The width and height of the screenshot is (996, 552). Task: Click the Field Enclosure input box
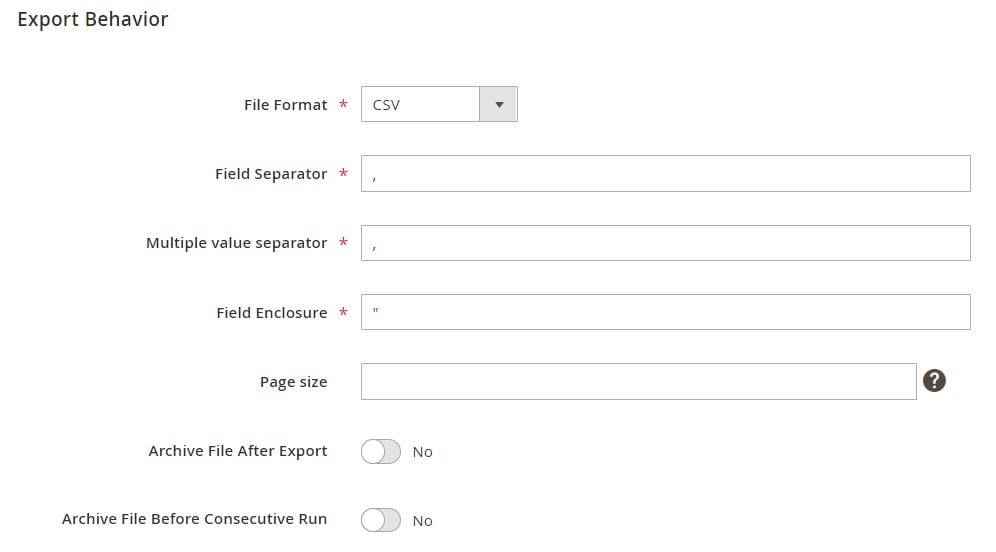[666, 312]
